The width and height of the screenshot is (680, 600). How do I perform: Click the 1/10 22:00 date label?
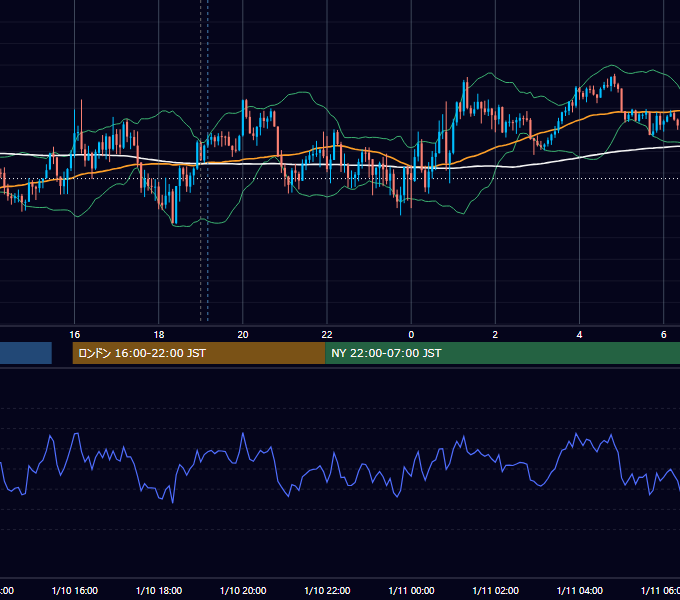coord(327,590)
